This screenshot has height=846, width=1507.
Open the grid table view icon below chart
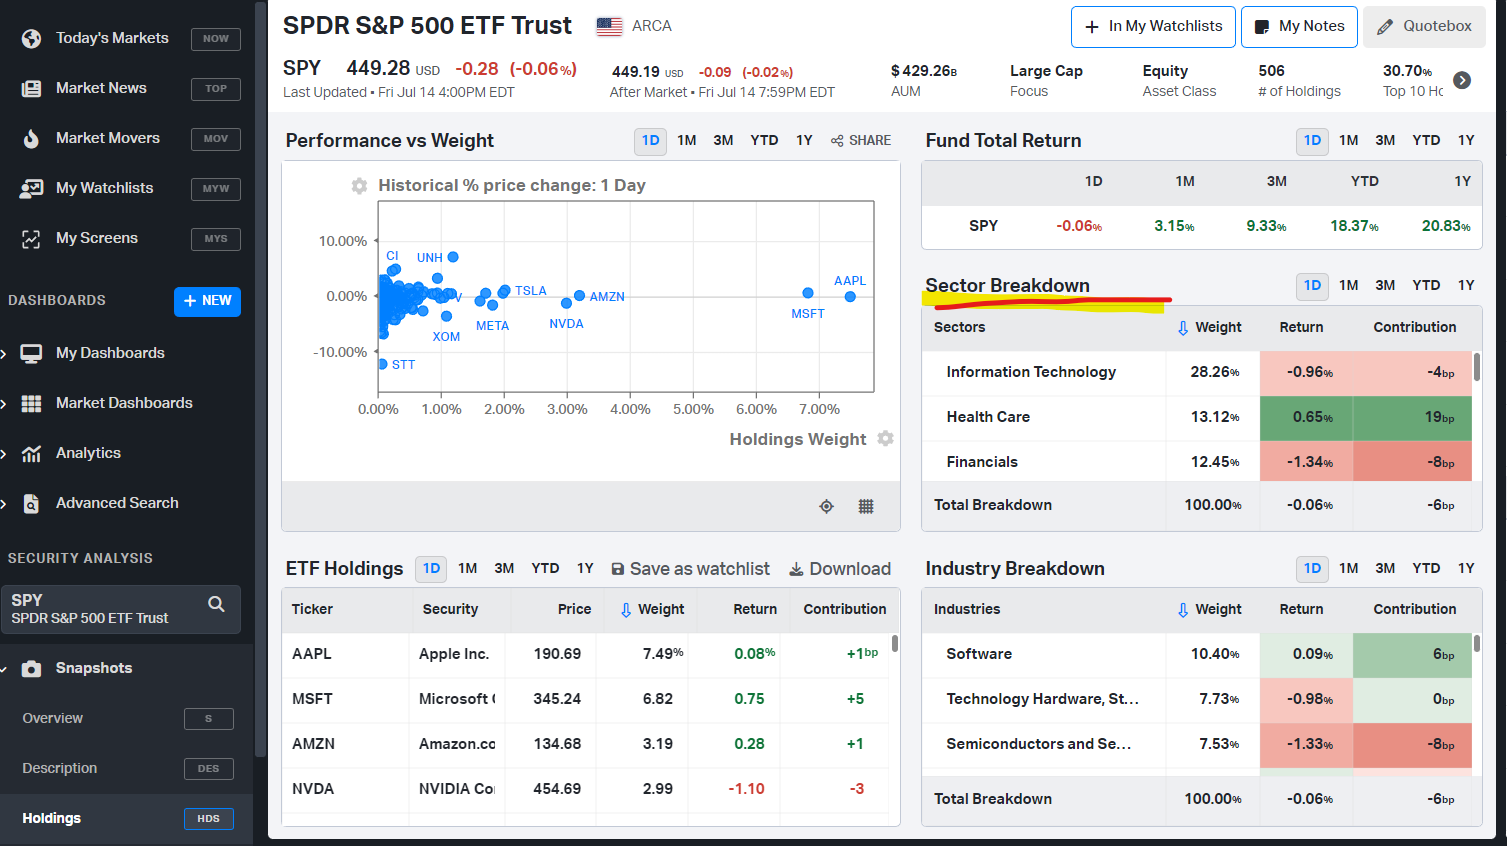[866, 507]
